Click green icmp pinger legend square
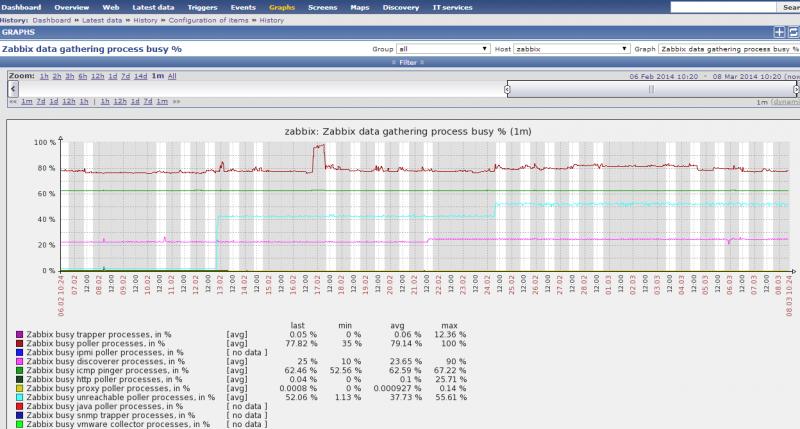800x429 pixels. click(20, 370)
